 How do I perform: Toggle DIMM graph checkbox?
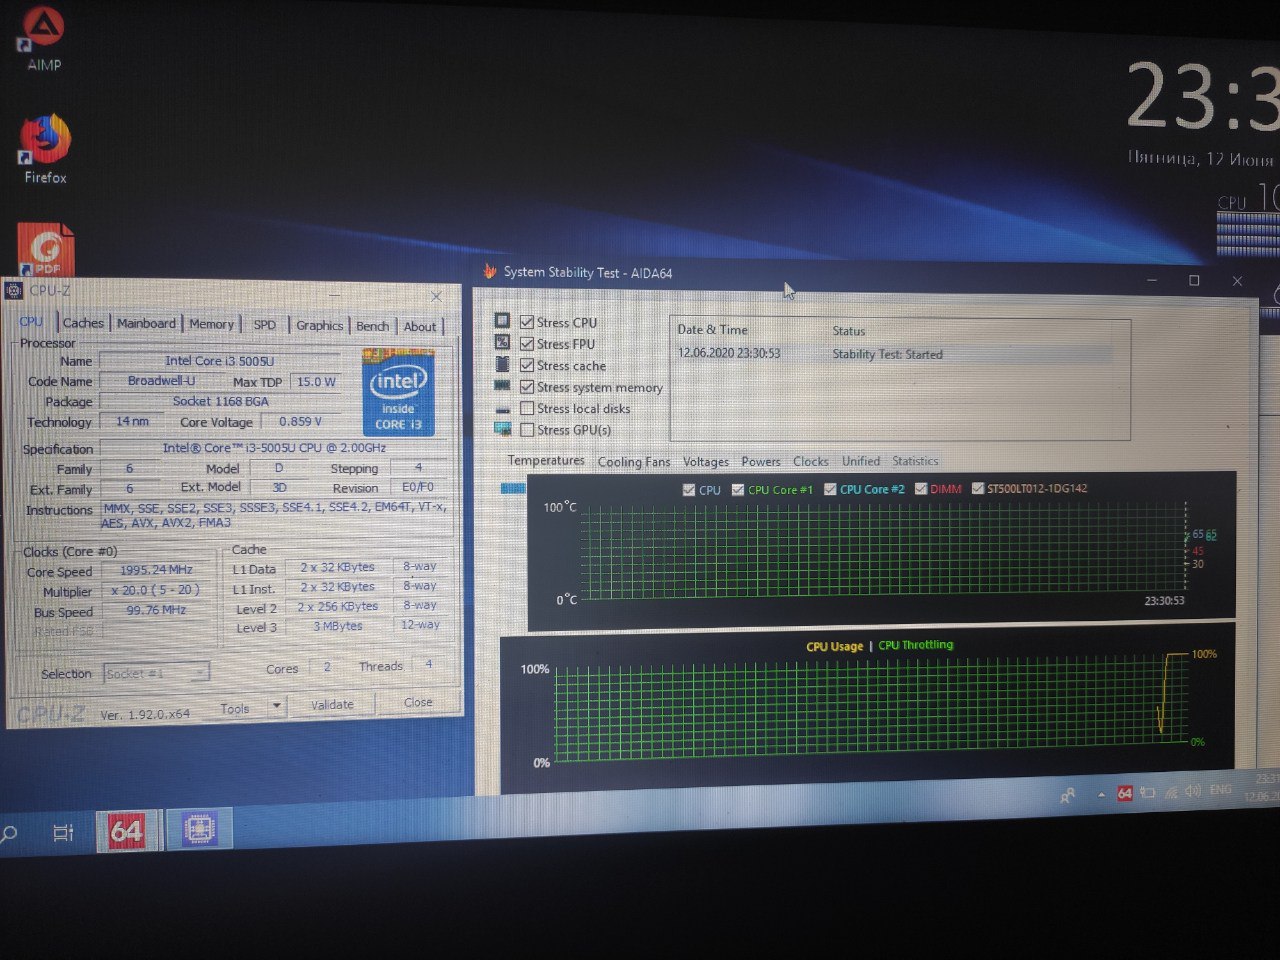pyautogui.click(x=921, y=489)
